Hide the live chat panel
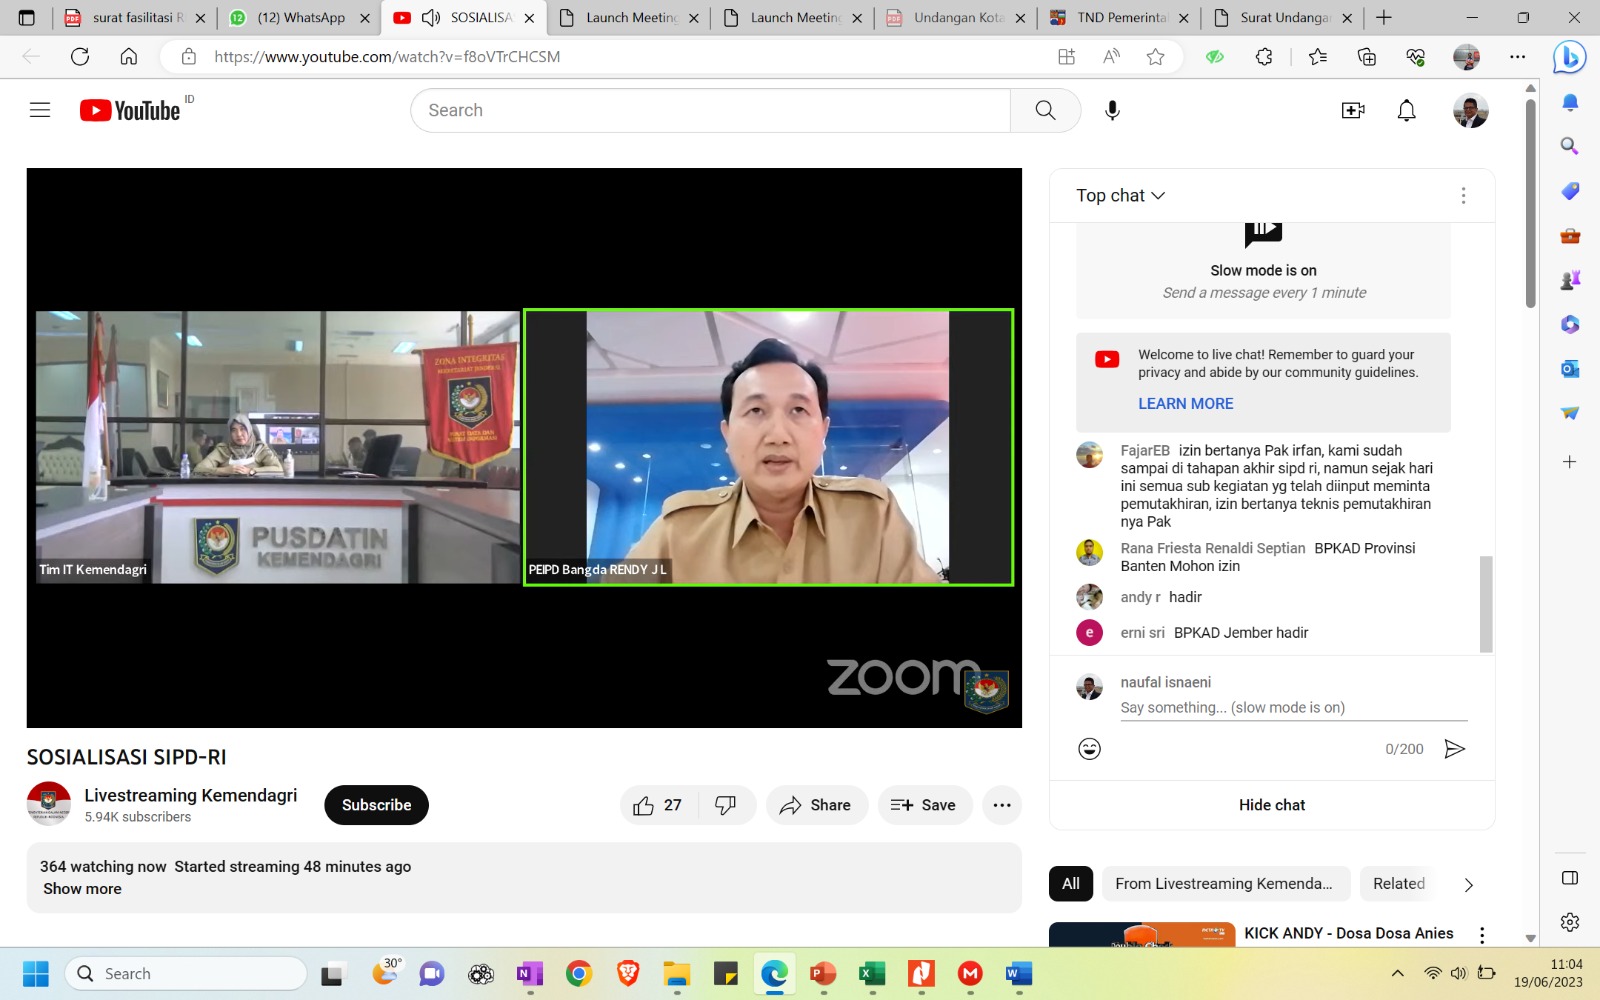 [x=1272, y=805]
